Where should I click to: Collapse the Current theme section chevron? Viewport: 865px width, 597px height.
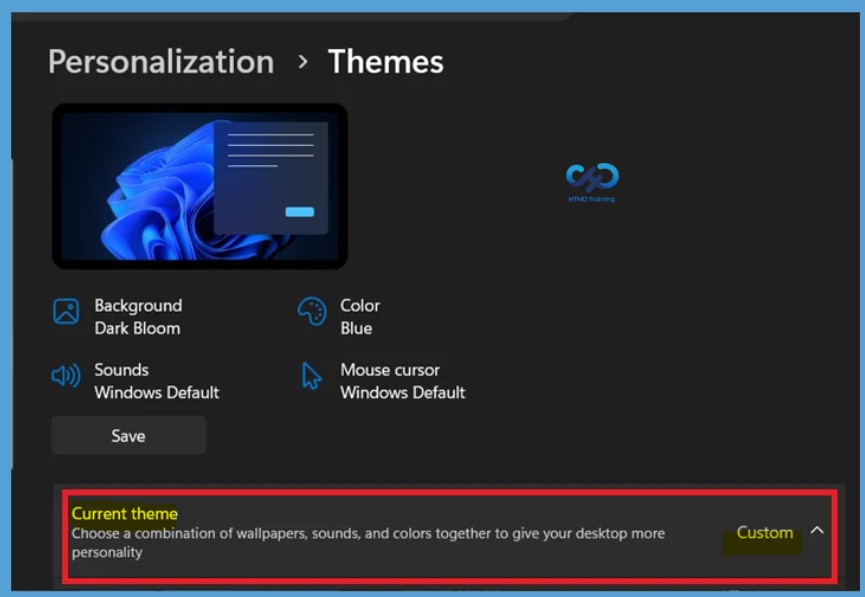[x=817, y=531]
